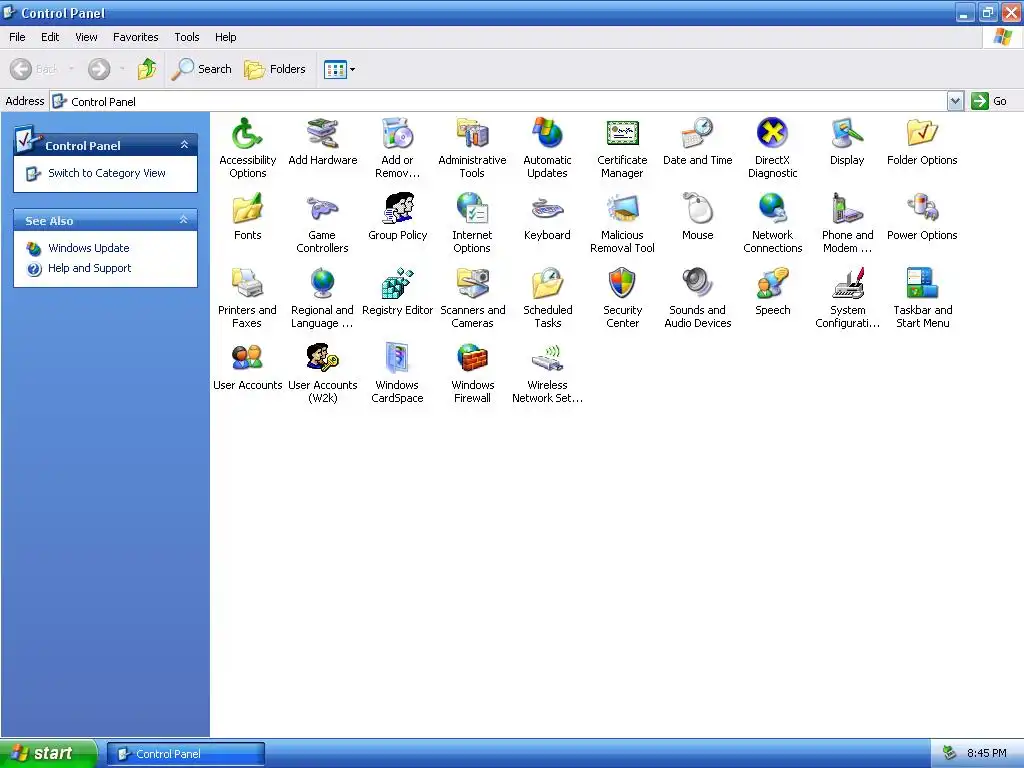Open Accessibility Options applet
This screenshot has height=768, width=1024.
tap(248, 148)
